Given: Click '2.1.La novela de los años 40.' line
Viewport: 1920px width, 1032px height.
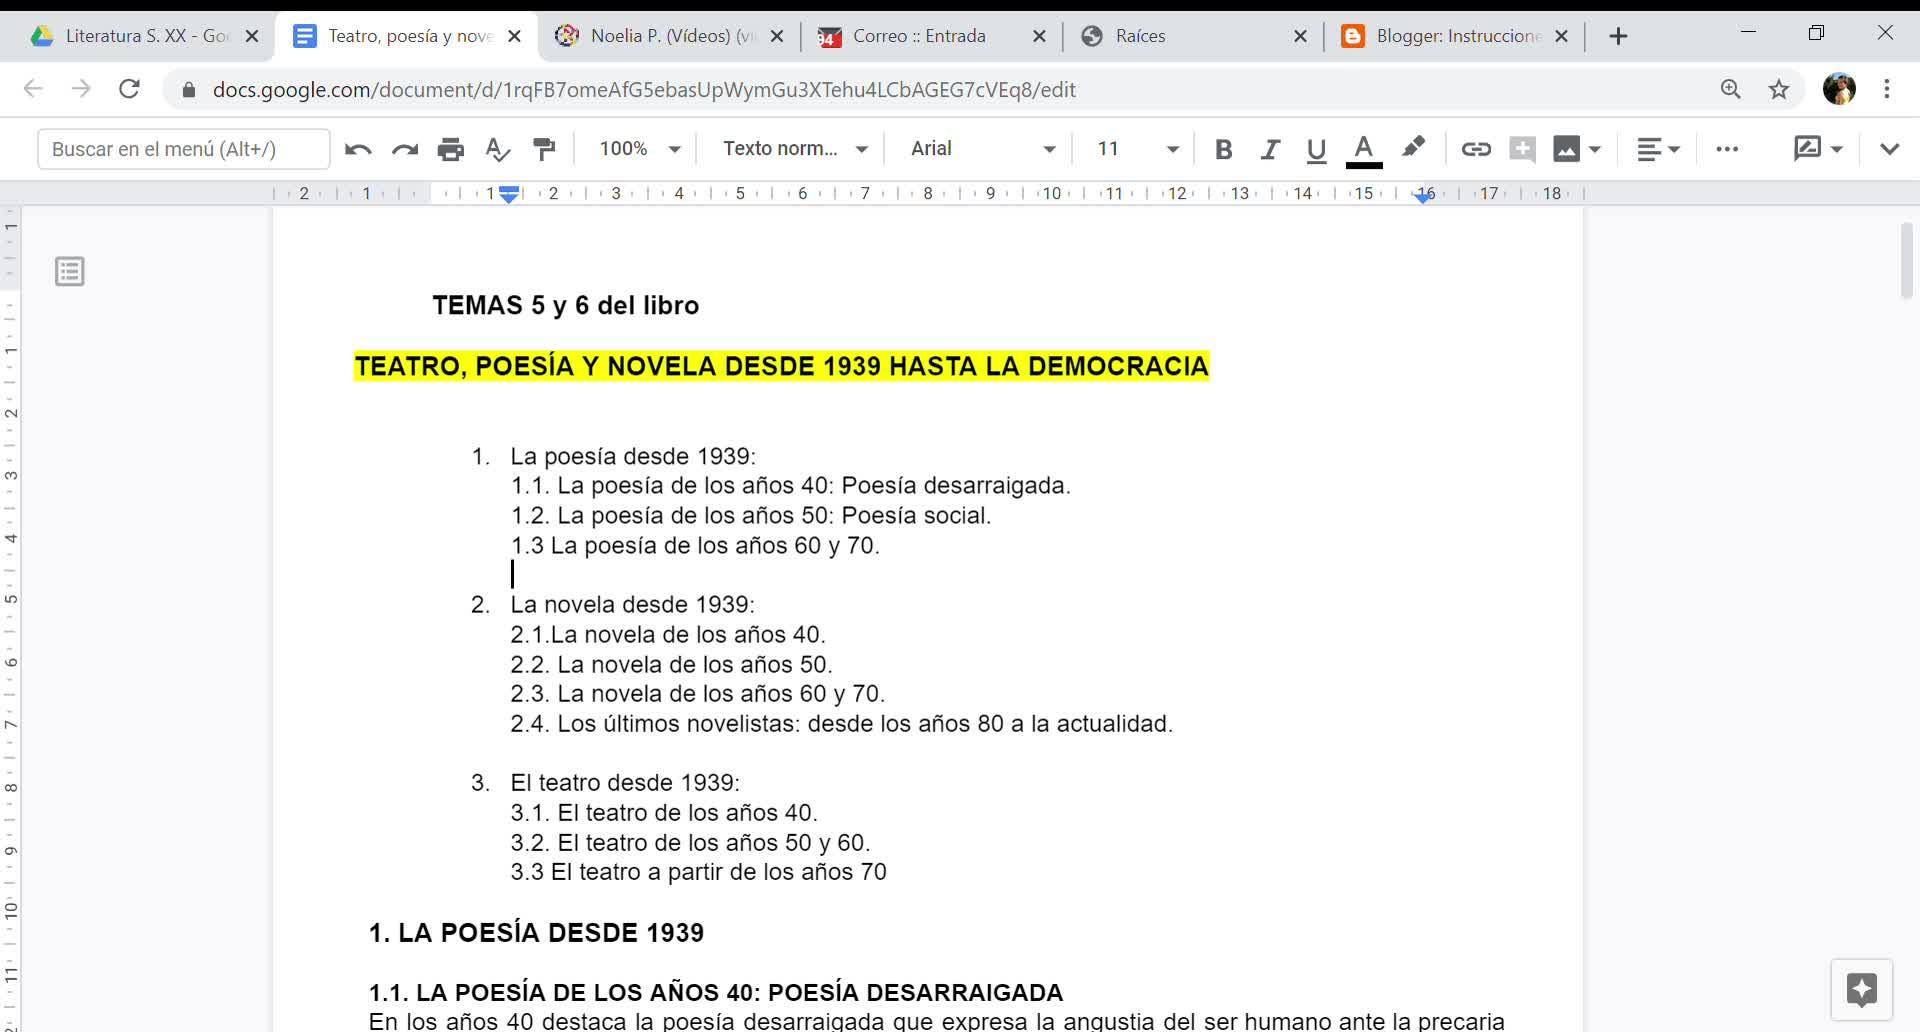Looking at the screenshot, I should (667, 635).
